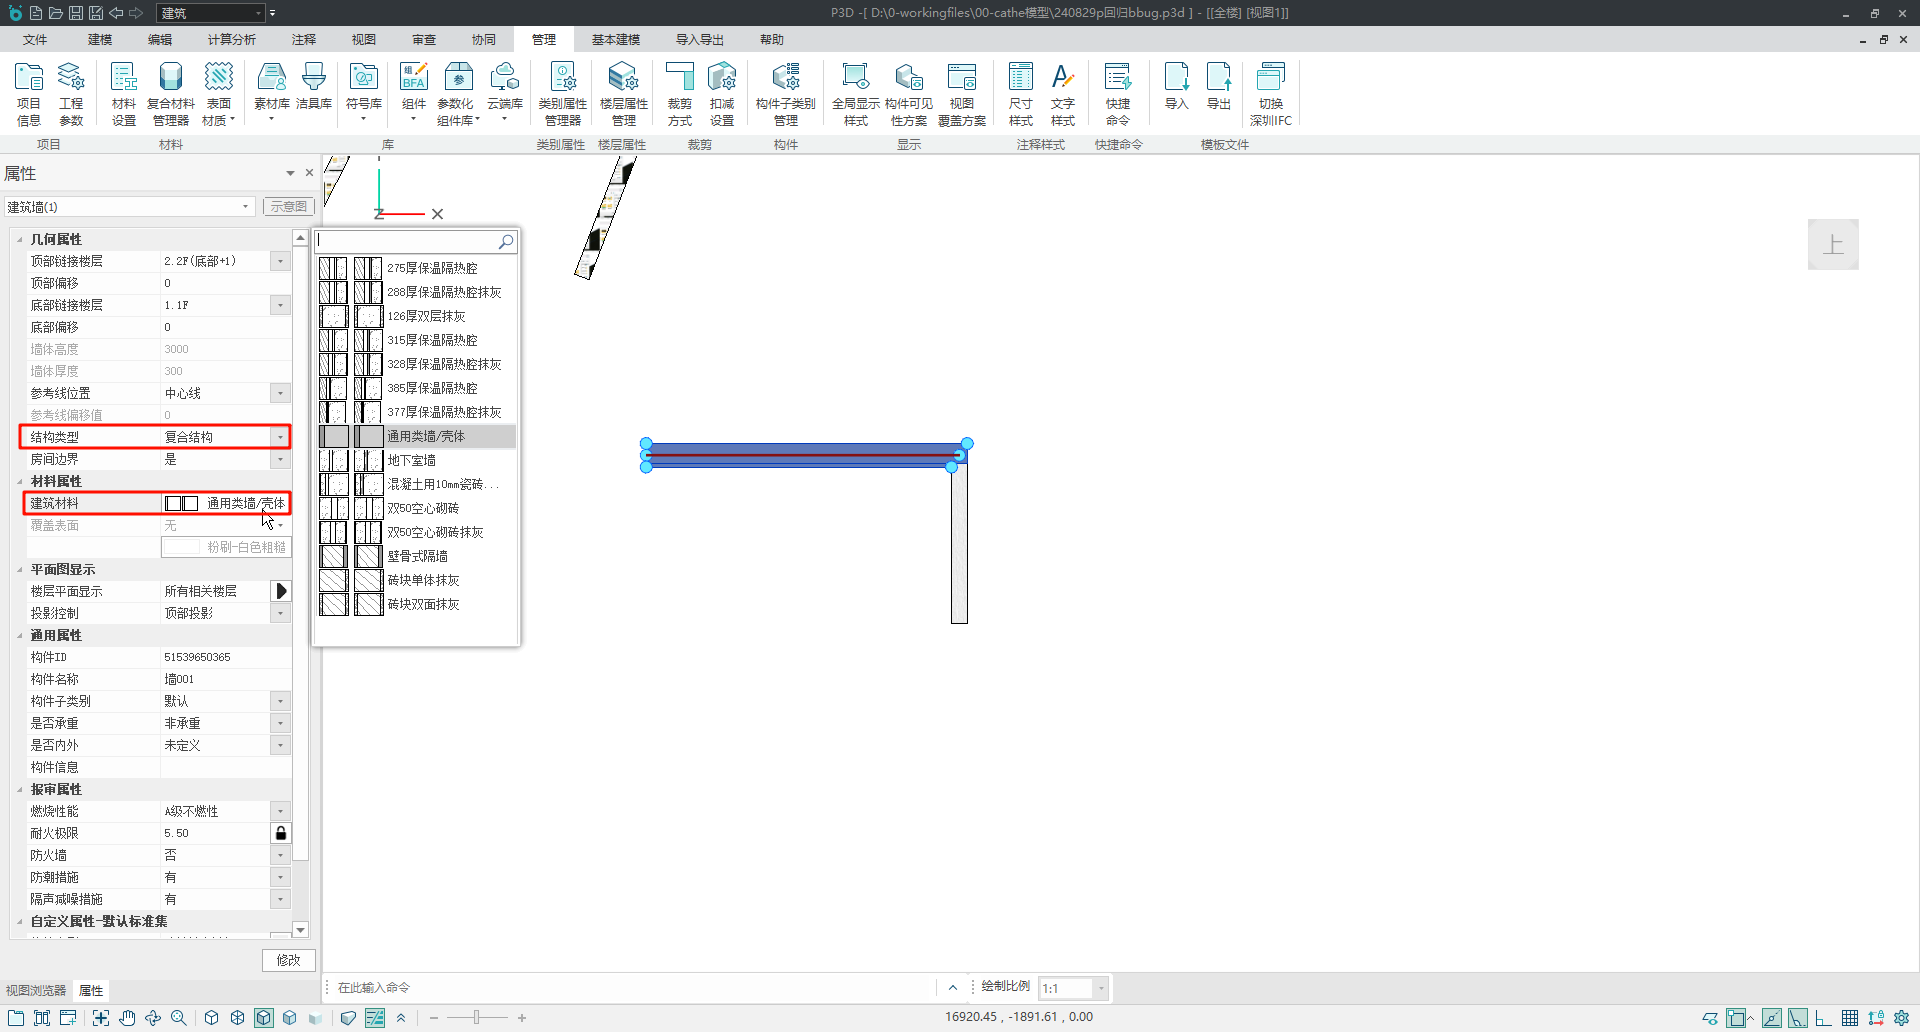
Task: Click the 尺寸样式 dimension style icon
Action: (x=1020, y=94)
